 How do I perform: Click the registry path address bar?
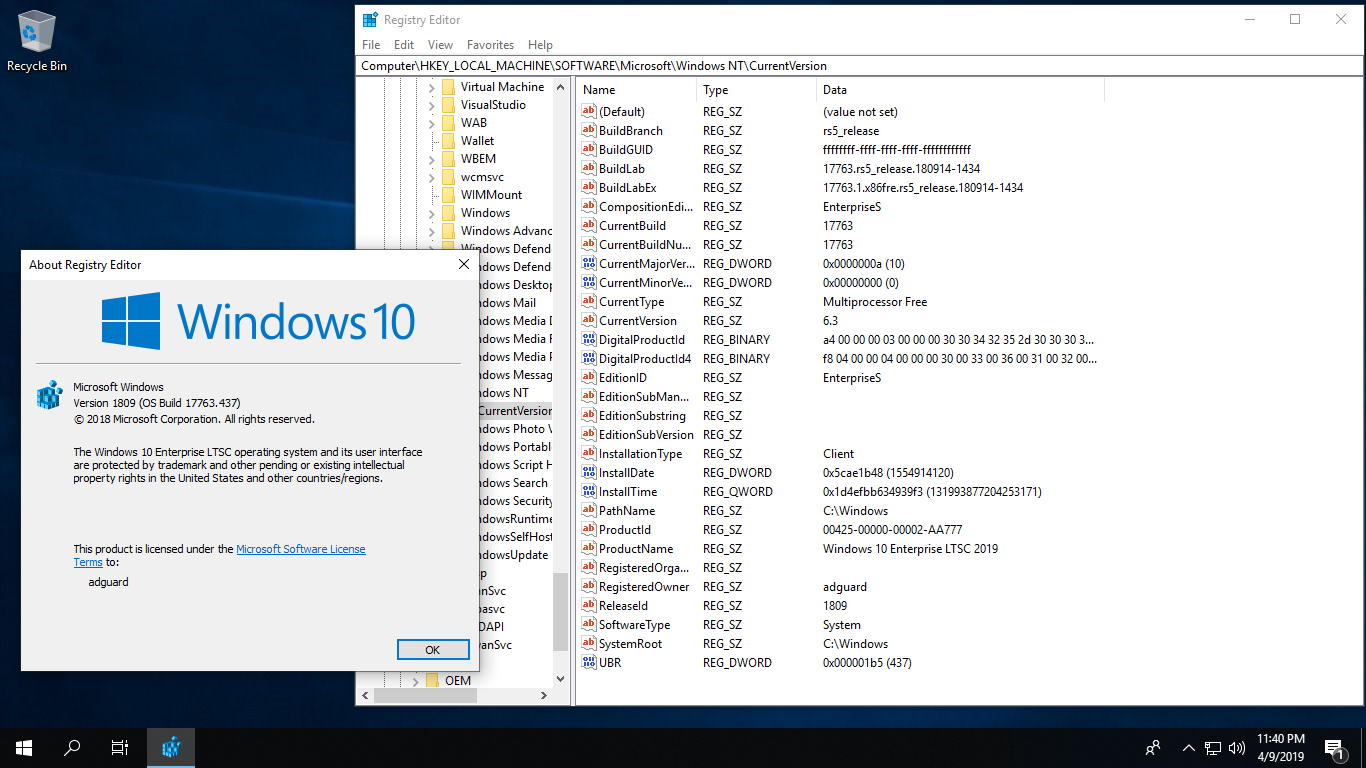pos(859,66)
